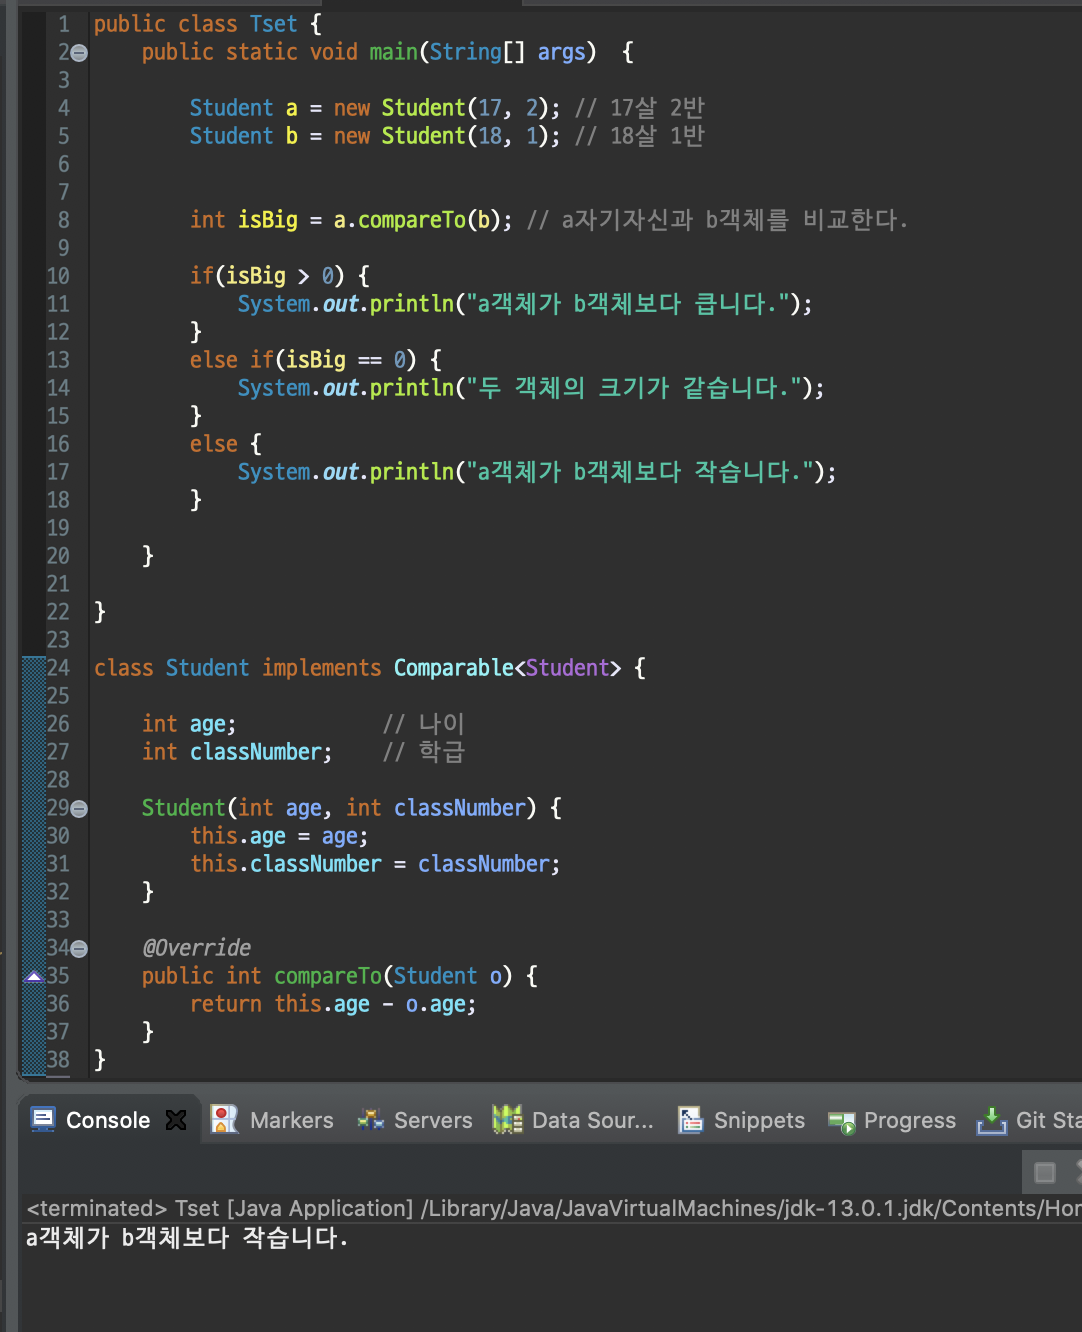Screen dimensions: 1082x1332
Task: Click the Terminate stop button in console
Action: [x=1045, y=1172]
